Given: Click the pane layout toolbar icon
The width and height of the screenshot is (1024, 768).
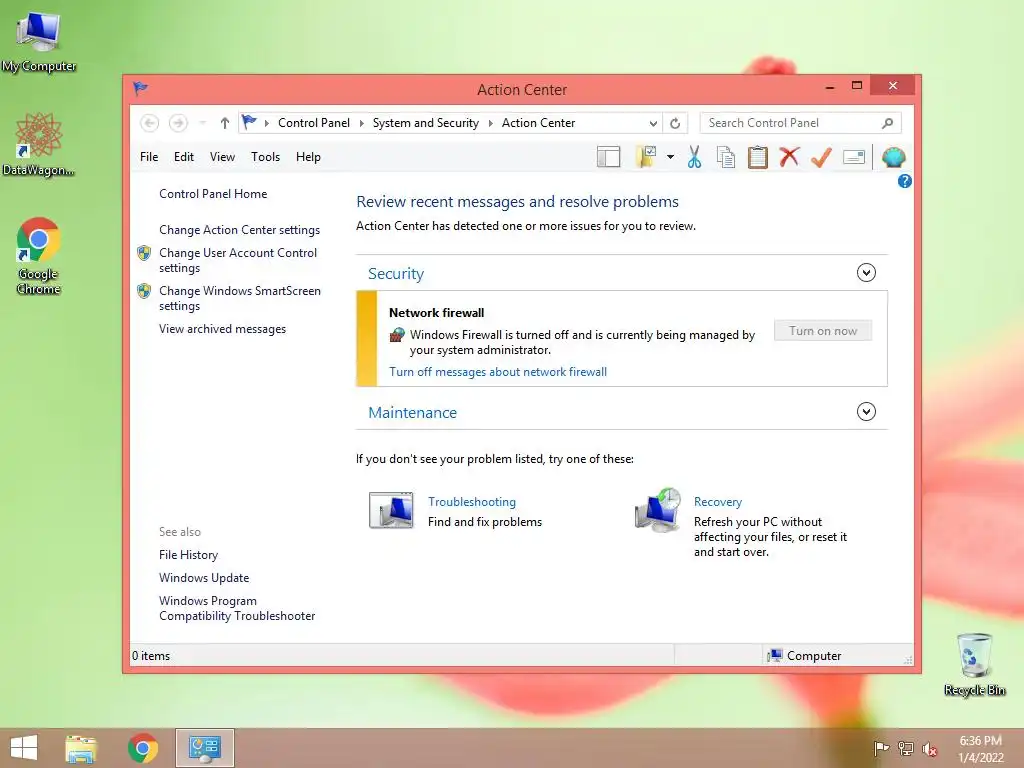Looking at the screenshot, I should (608, 157).
